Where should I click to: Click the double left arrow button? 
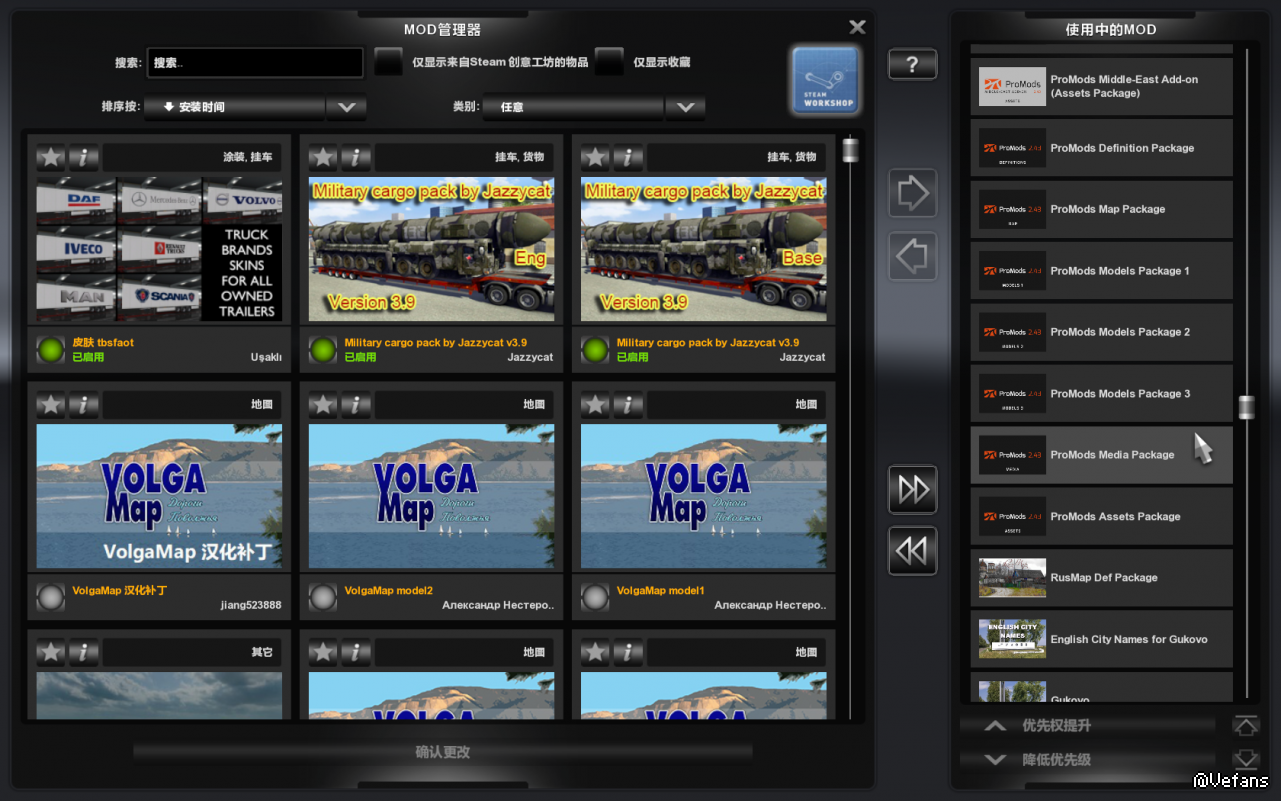point(912,551)
